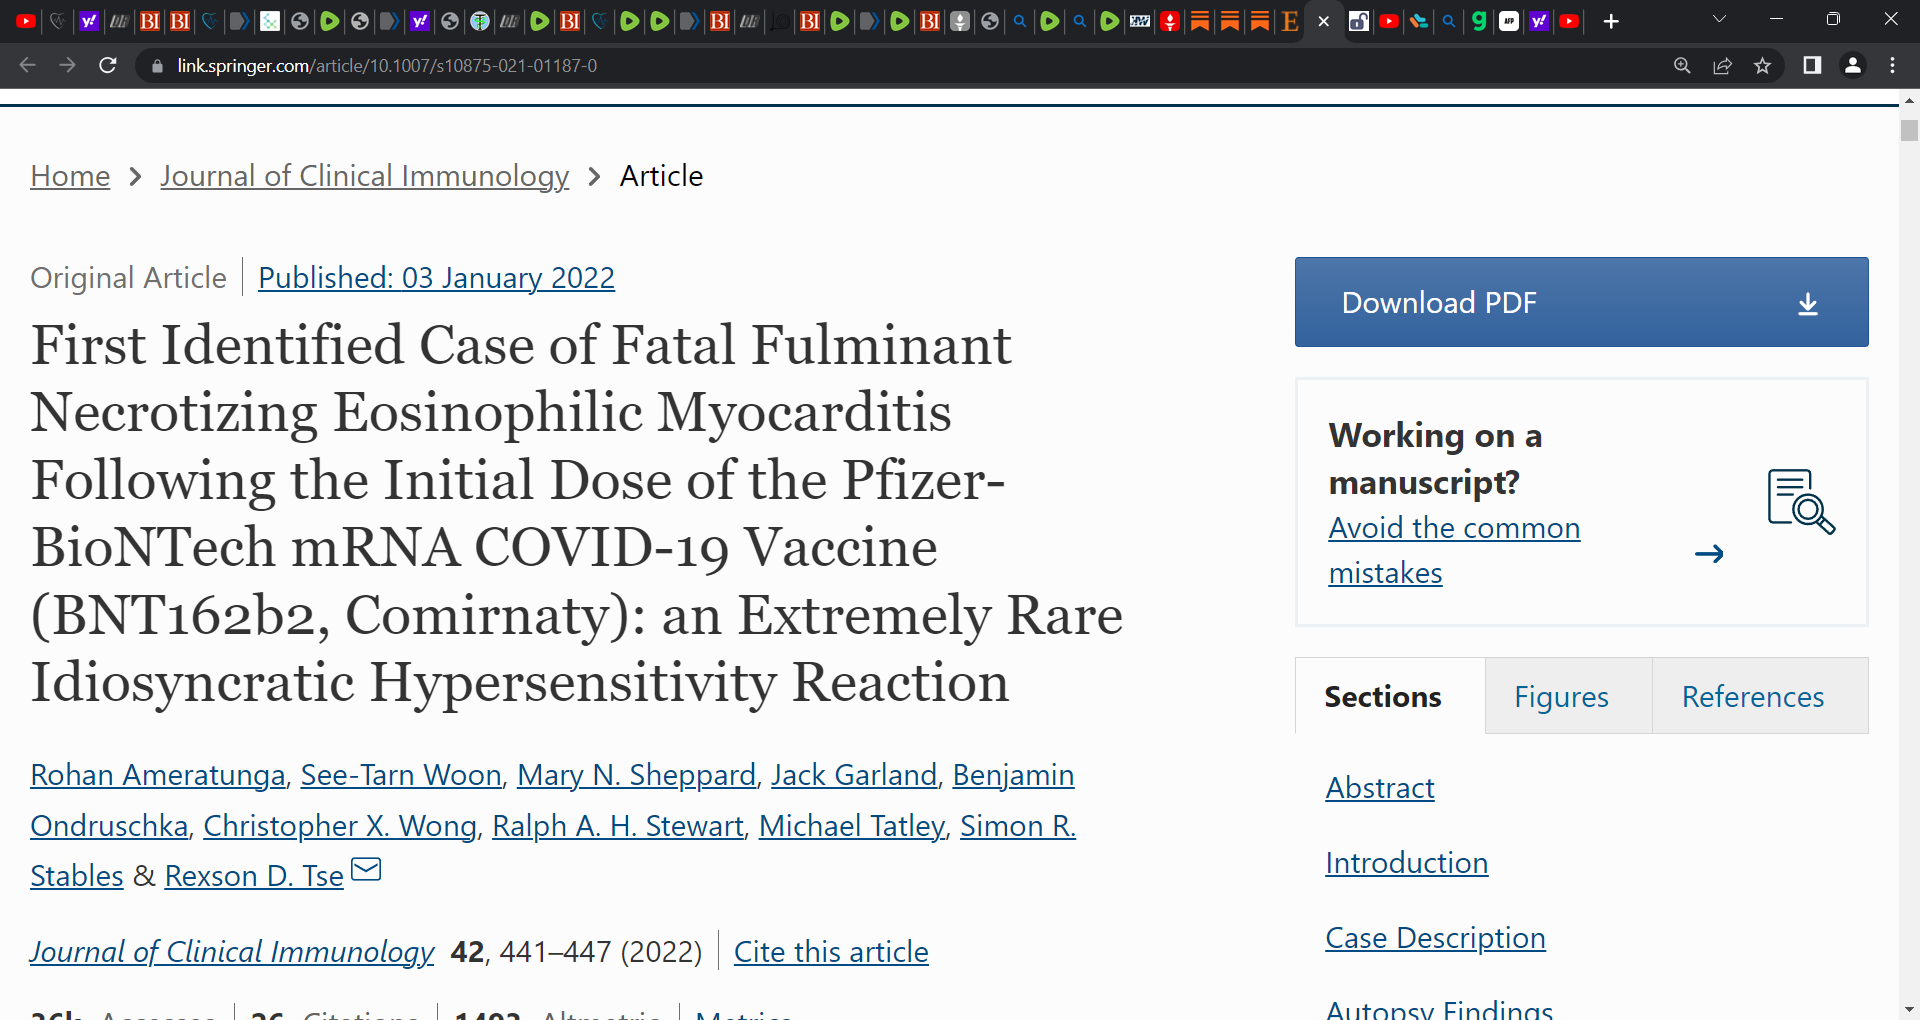
Task: Click the share page icon
Action: coord(1722,65)
